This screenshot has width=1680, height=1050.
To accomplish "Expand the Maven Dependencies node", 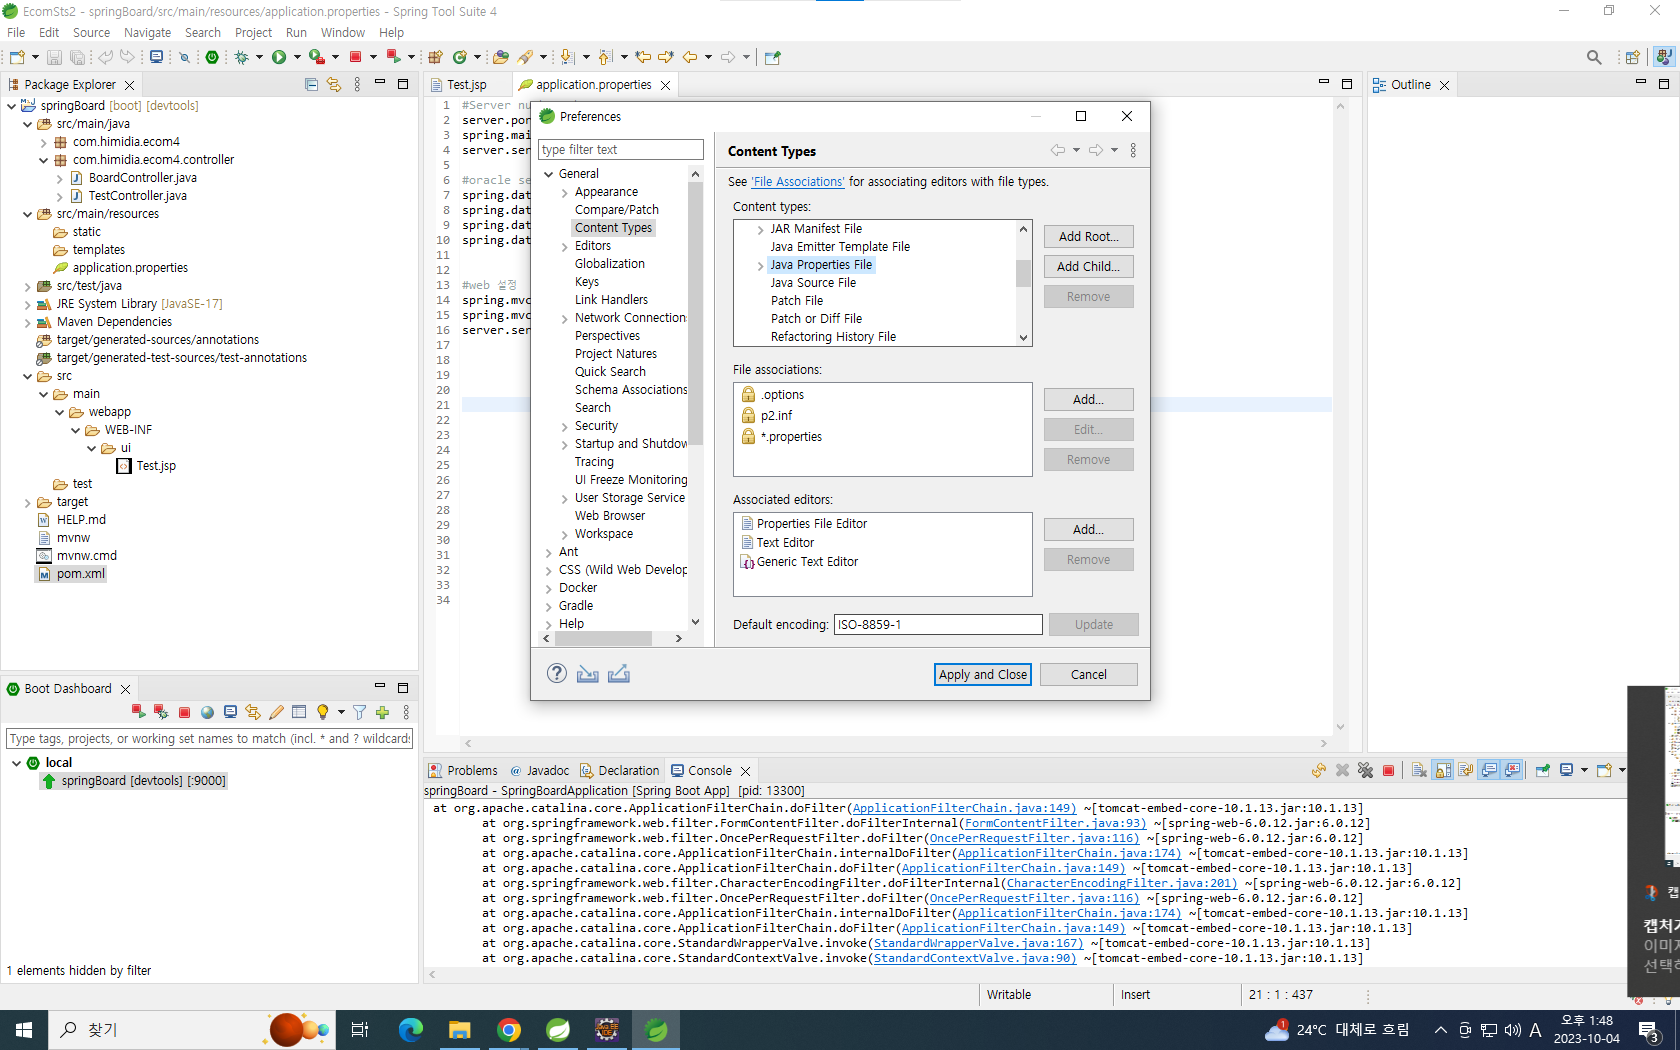I will [x=27, y=322].
